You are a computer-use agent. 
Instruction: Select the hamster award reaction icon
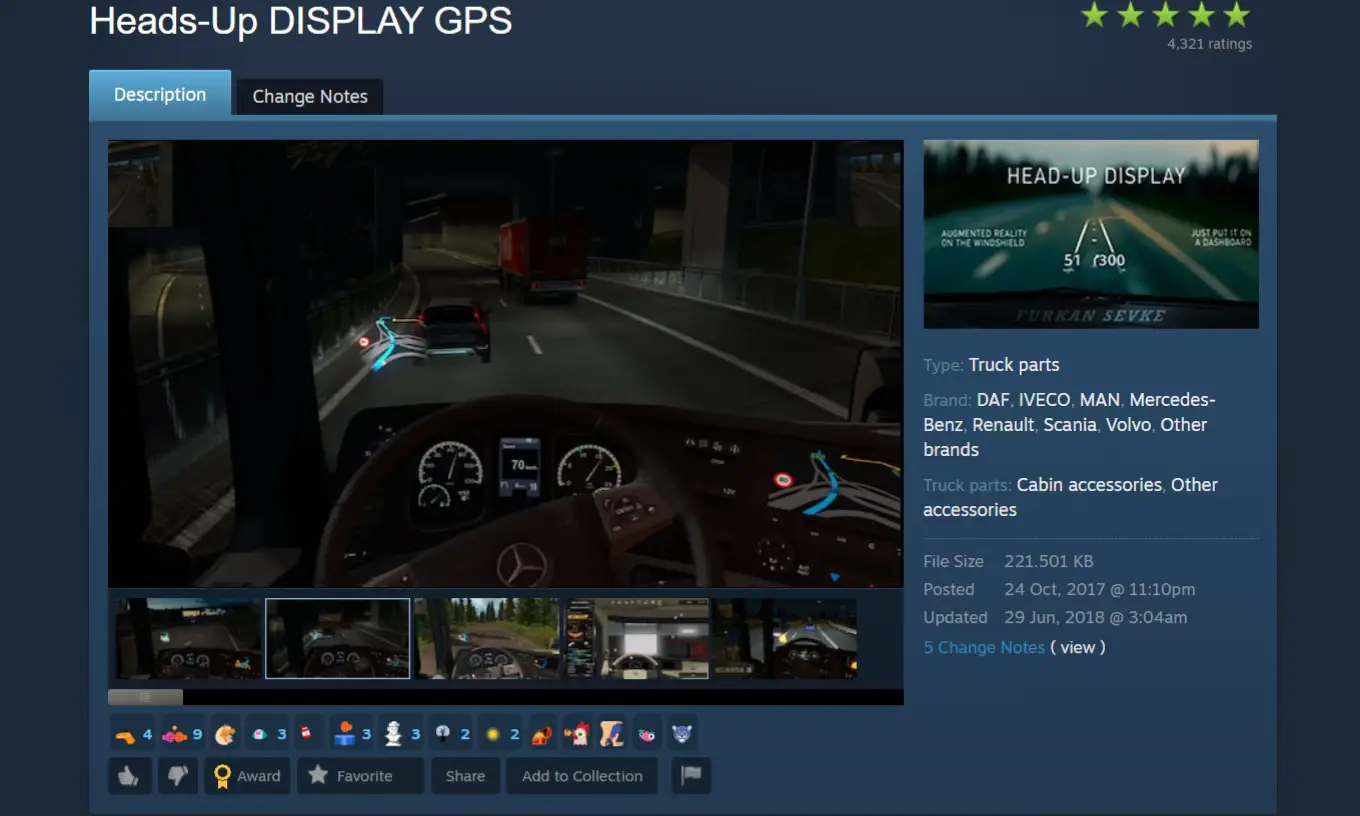[x=225, y=734]
